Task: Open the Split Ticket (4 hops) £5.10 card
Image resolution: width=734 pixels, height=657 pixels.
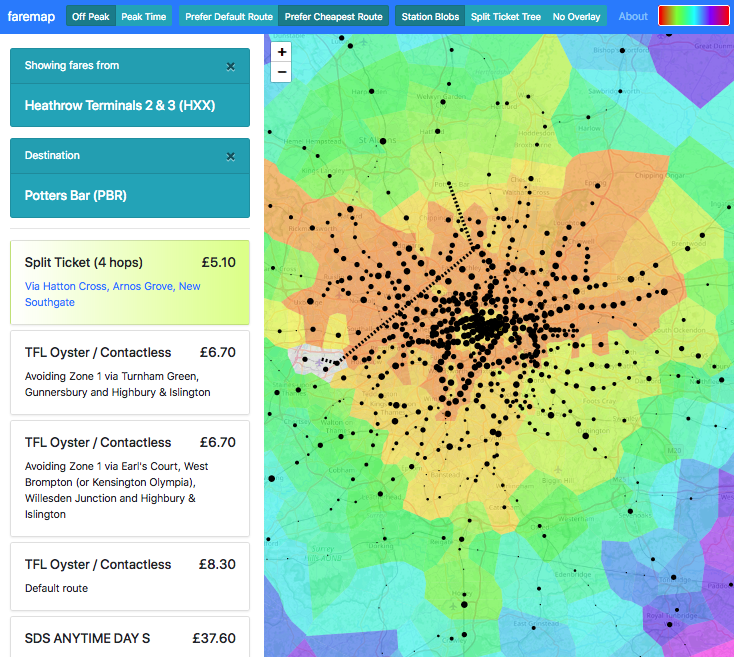Action: tap(130, 282)
